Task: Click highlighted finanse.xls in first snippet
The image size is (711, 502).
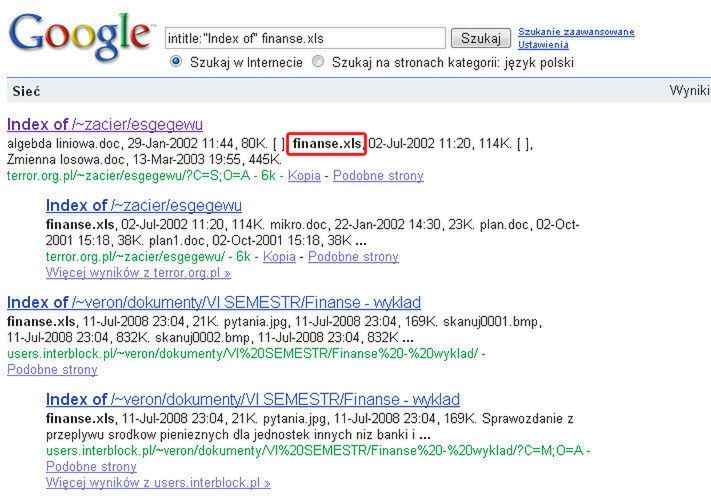Action: (327, 144)
